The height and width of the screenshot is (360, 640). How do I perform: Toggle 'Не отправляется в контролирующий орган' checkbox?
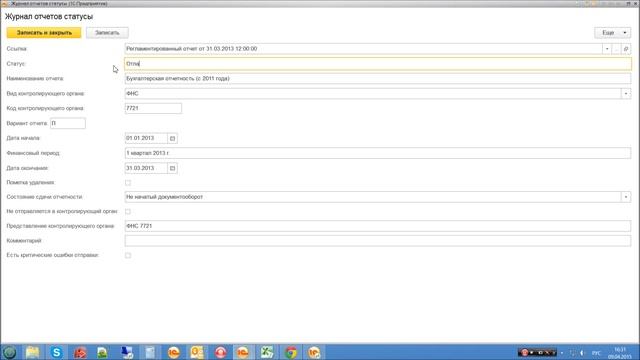128,211
